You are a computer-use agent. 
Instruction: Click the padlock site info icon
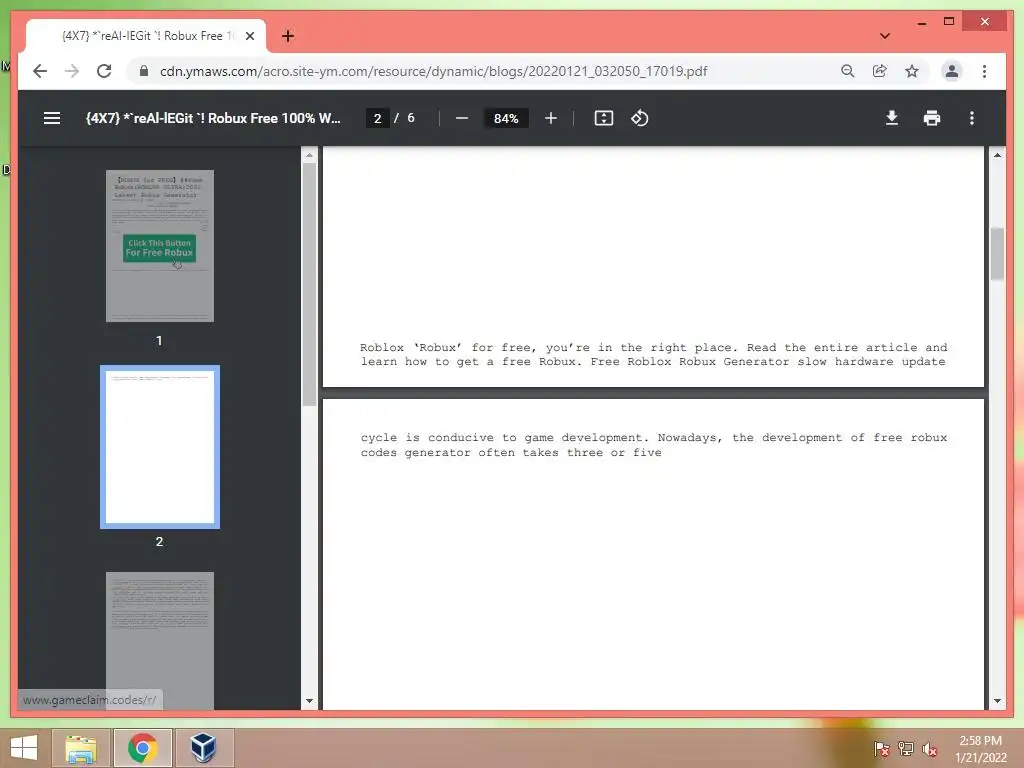point(144,71)
